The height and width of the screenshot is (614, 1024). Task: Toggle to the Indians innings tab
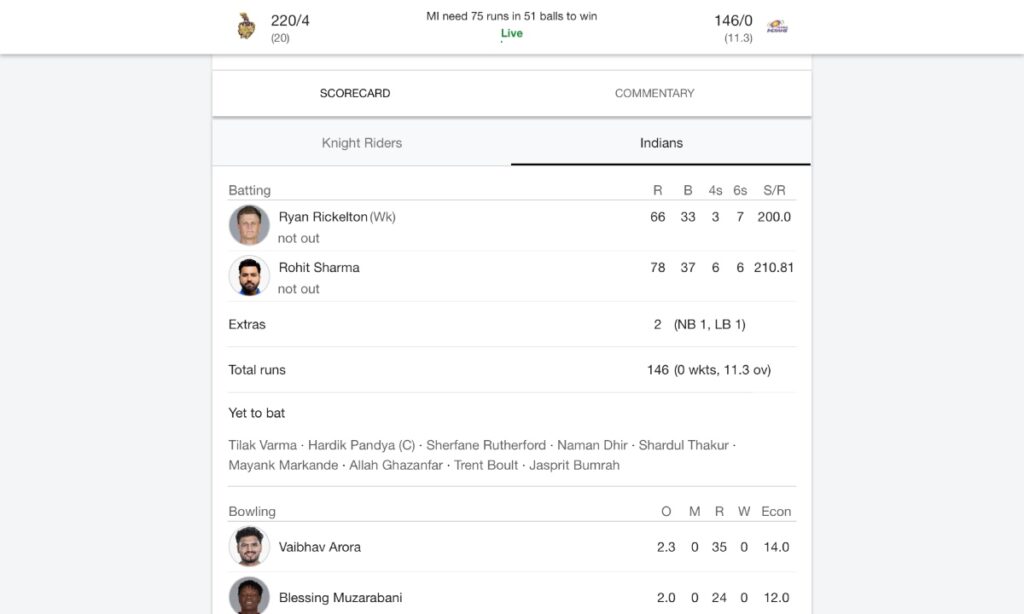point(661,142)
